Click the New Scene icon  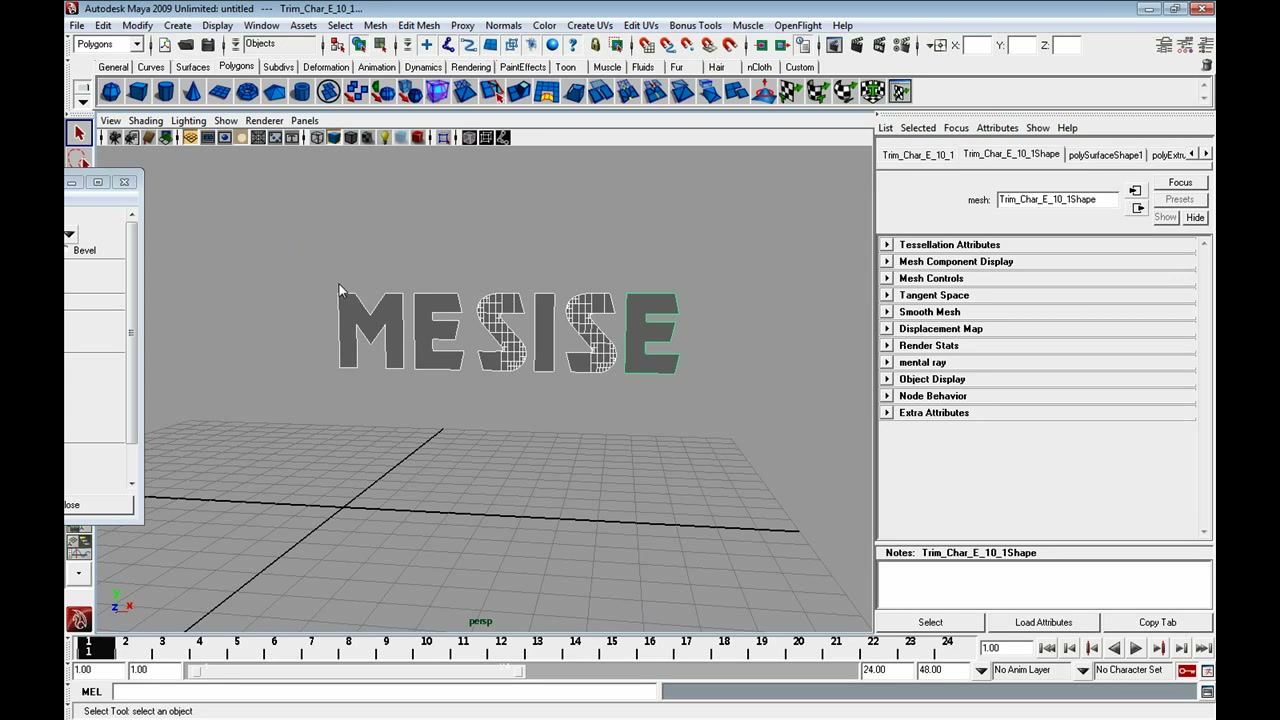[x=164, y=45]
